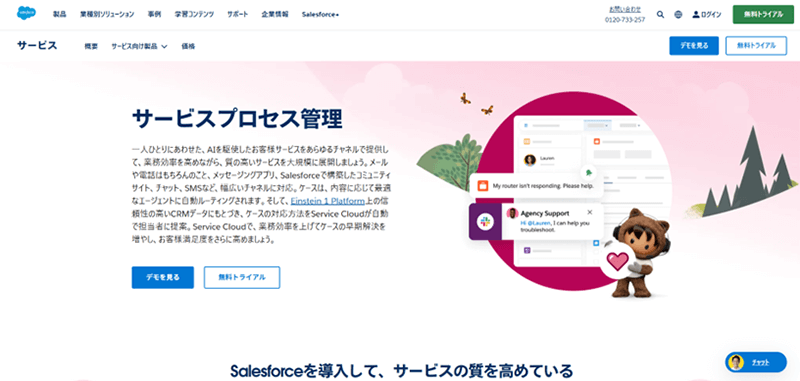Screen dimensions: 800x381
Task: Click the お問い合わせ link
Action: point(625,10)
